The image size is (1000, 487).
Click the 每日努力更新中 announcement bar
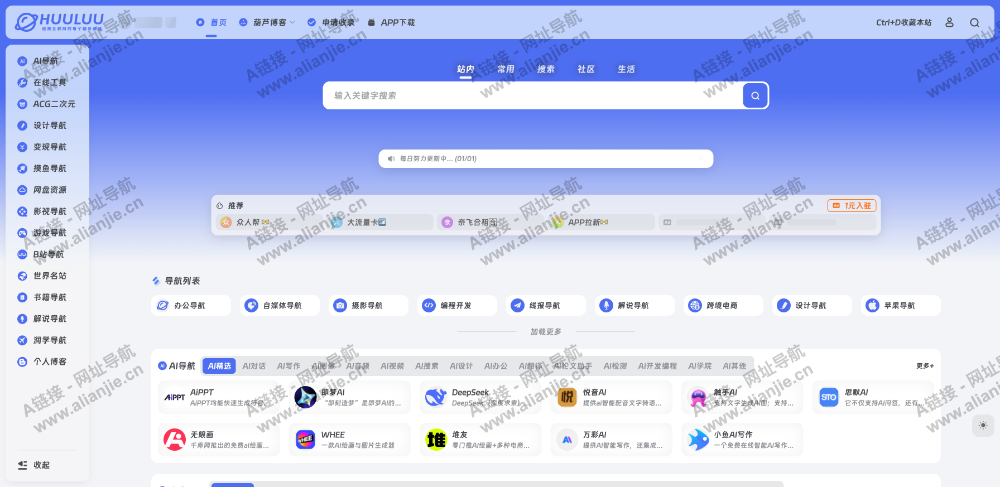(x=546, y=159)
